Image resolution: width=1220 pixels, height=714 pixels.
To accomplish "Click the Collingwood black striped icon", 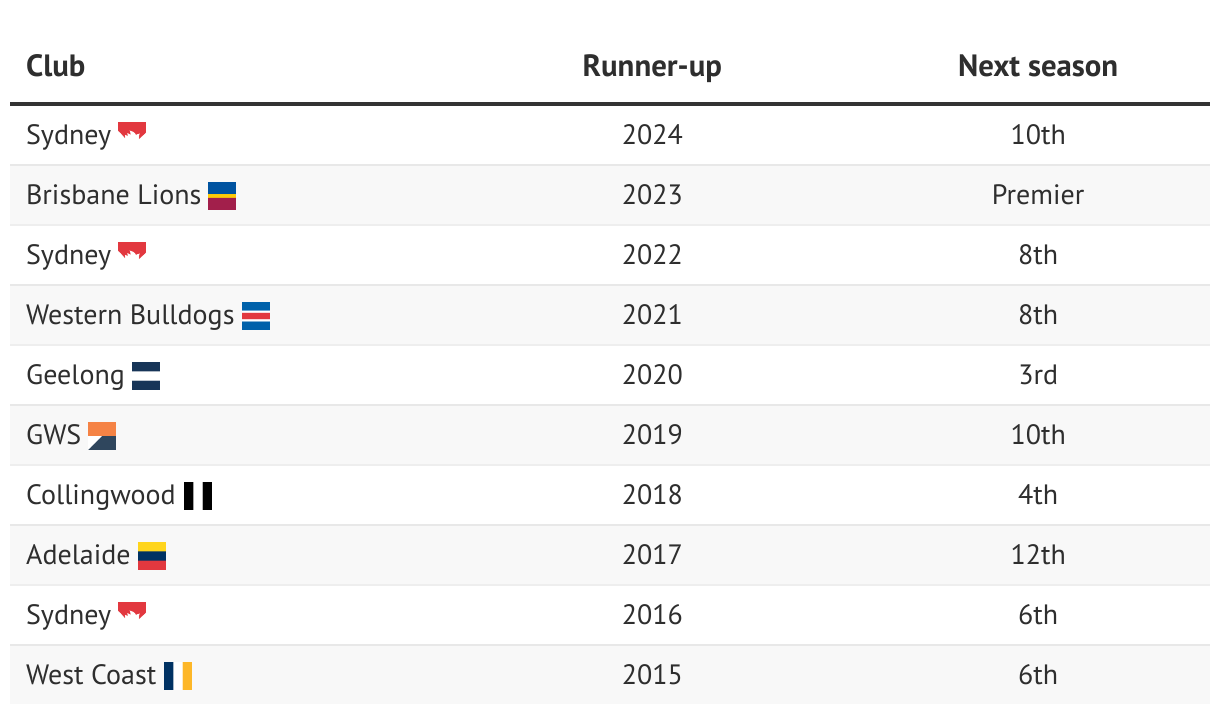I will coord(198,495).
